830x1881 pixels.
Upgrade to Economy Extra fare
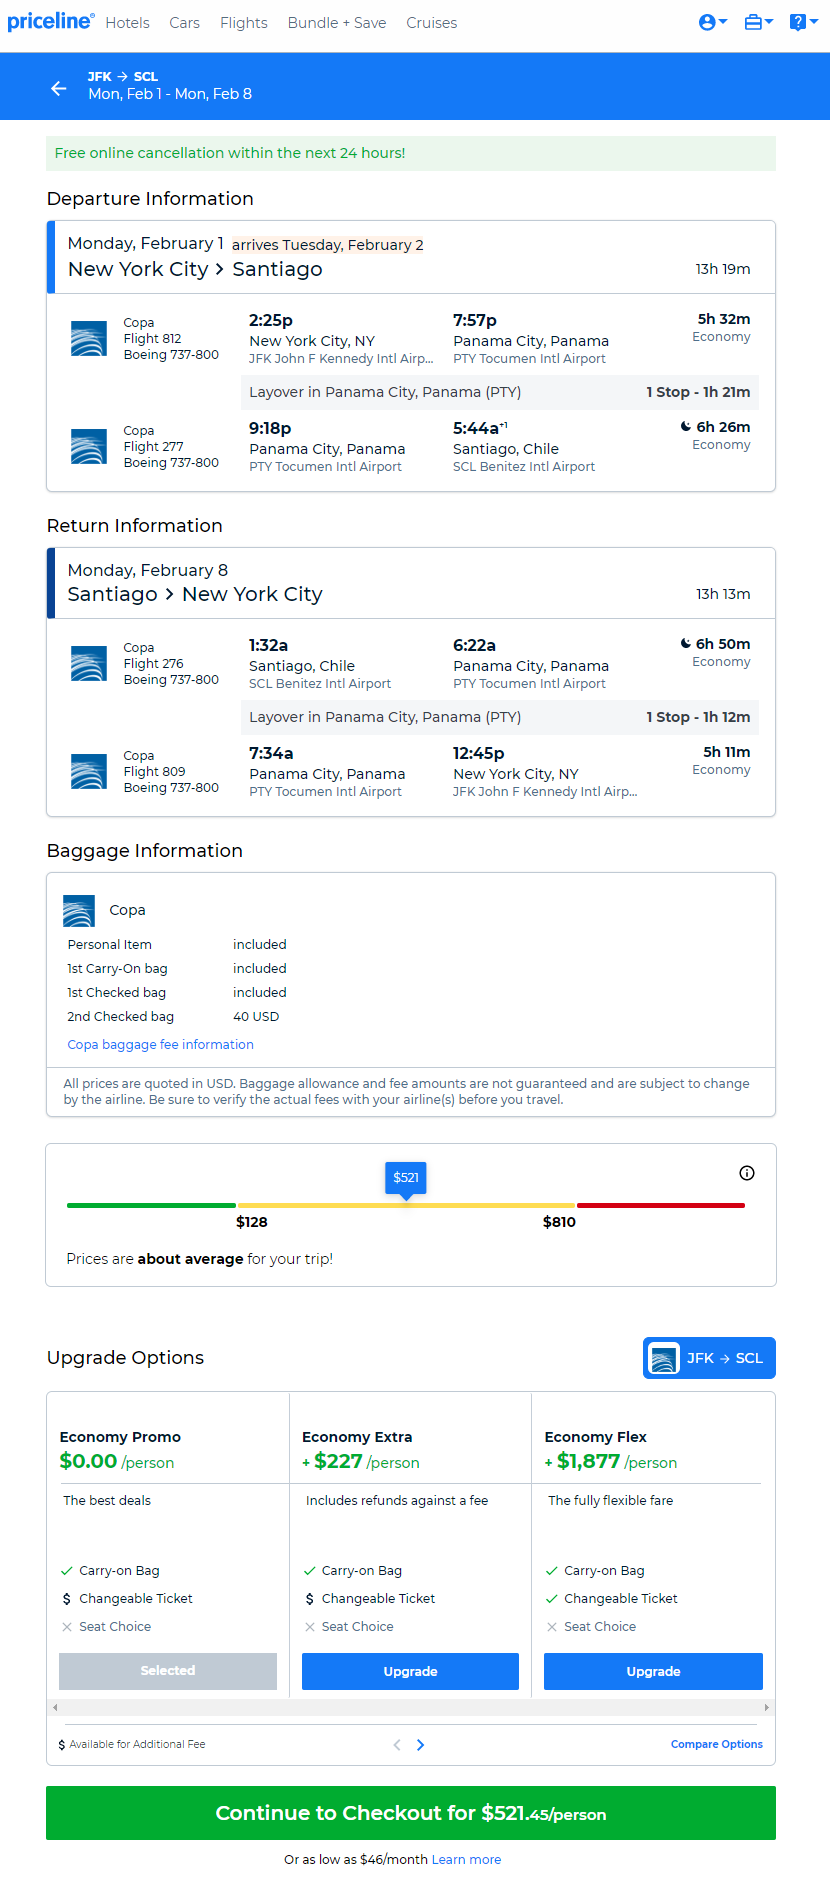[x=410, y=1671]
